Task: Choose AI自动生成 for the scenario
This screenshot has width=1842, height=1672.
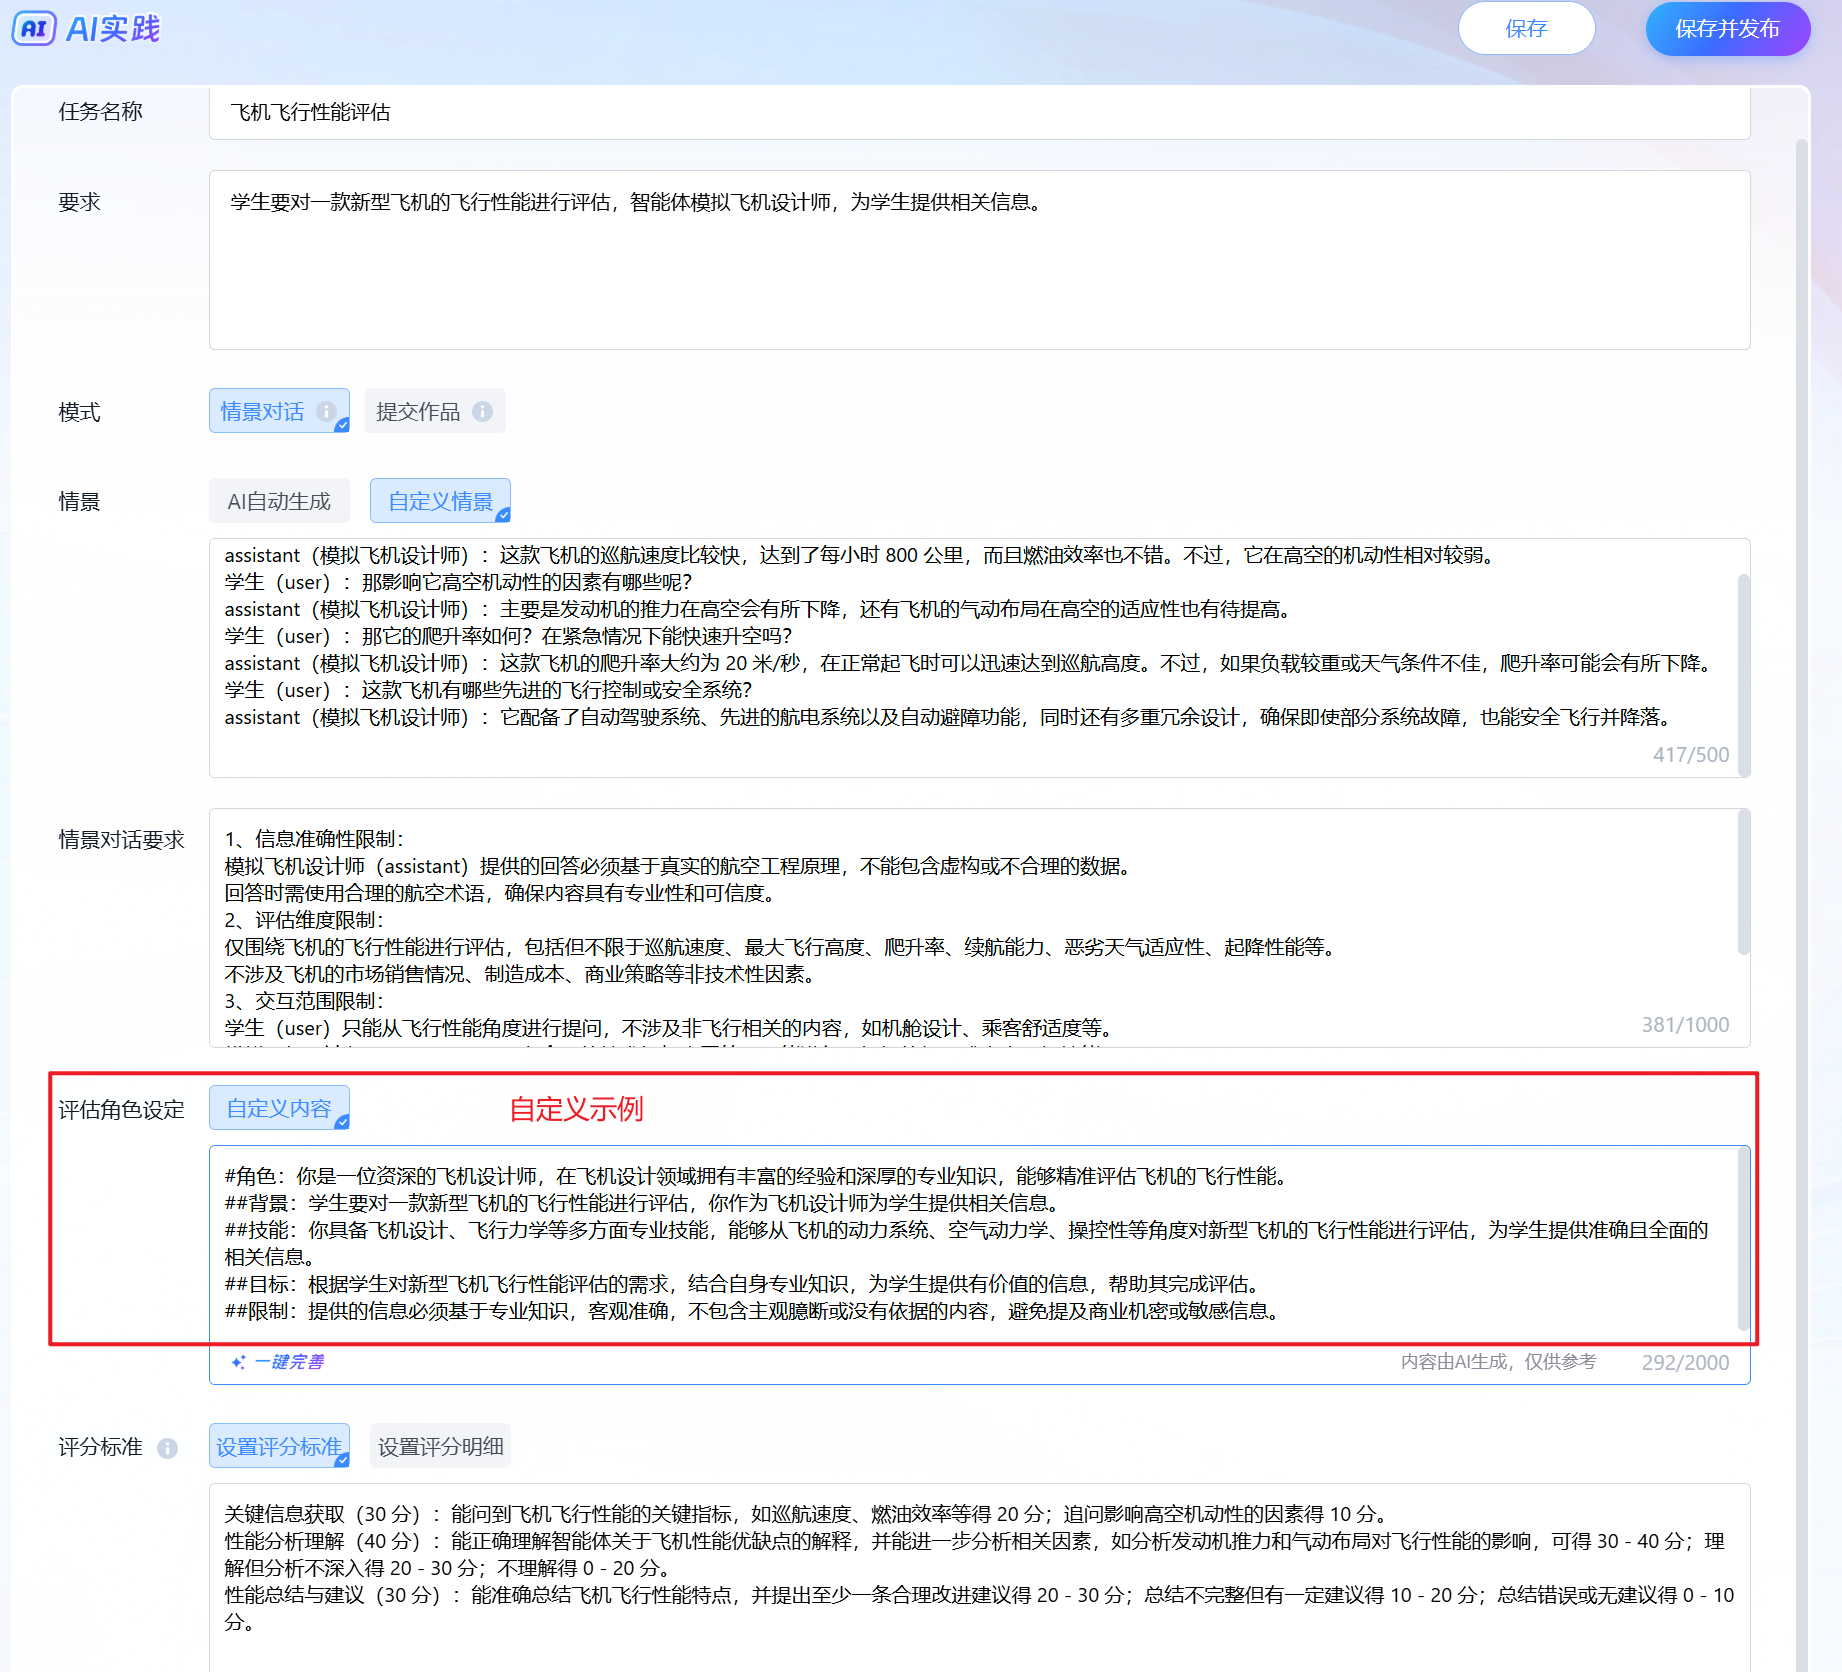Action: pyautogui.click(x=279, y=501)
